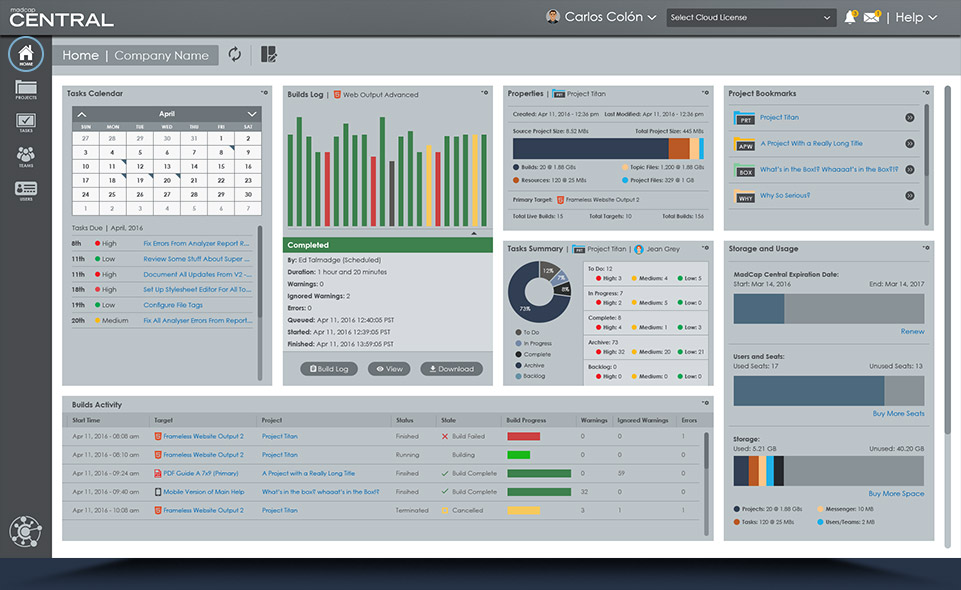This screenshot has height=590, width=961.
Task: Click the Buy More Seats link
Action: pos(898,414)
